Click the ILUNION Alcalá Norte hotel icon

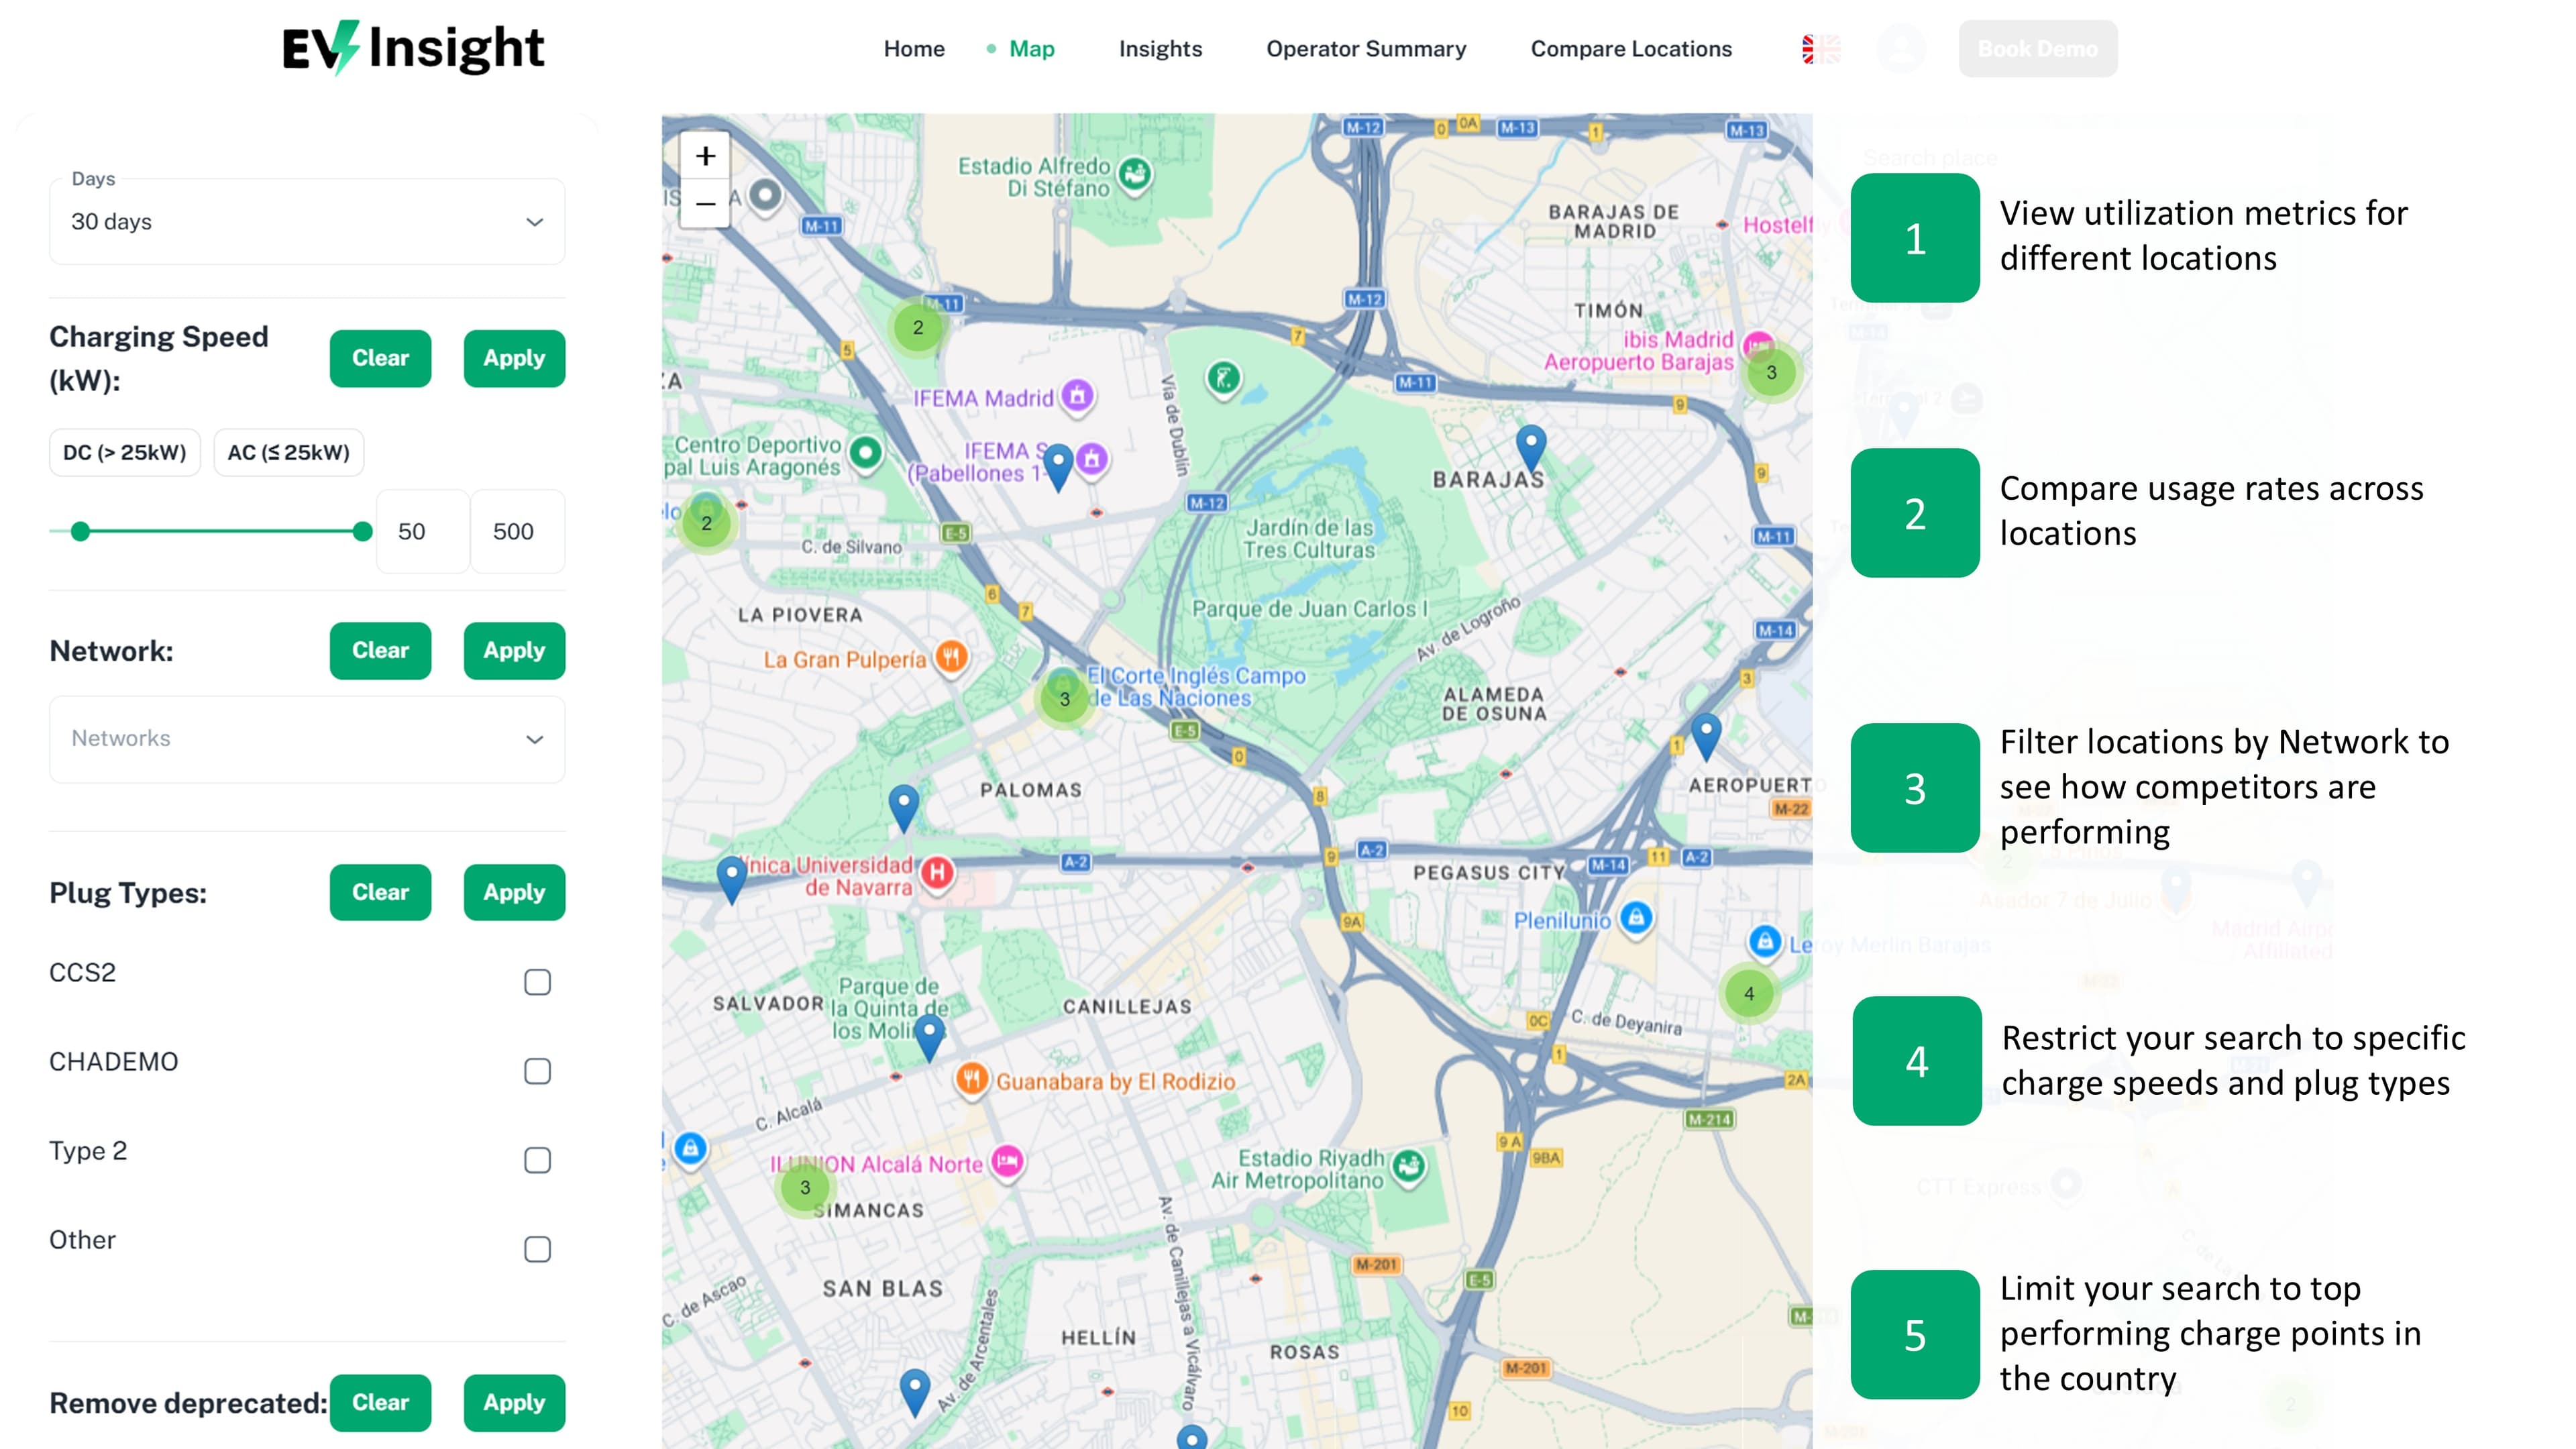pyautogui.click(x=1008, y=1162)
